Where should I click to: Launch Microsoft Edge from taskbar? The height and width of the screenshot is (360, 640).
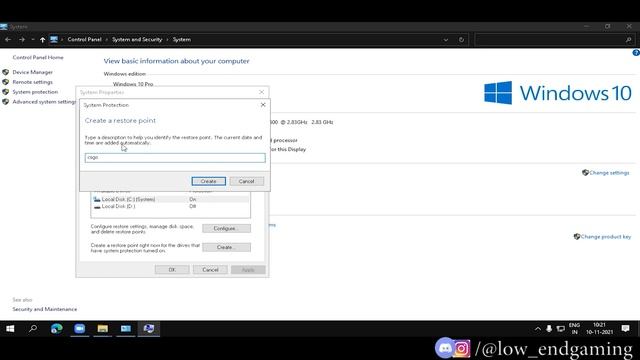pyautogui.click(x=56, y=329)
